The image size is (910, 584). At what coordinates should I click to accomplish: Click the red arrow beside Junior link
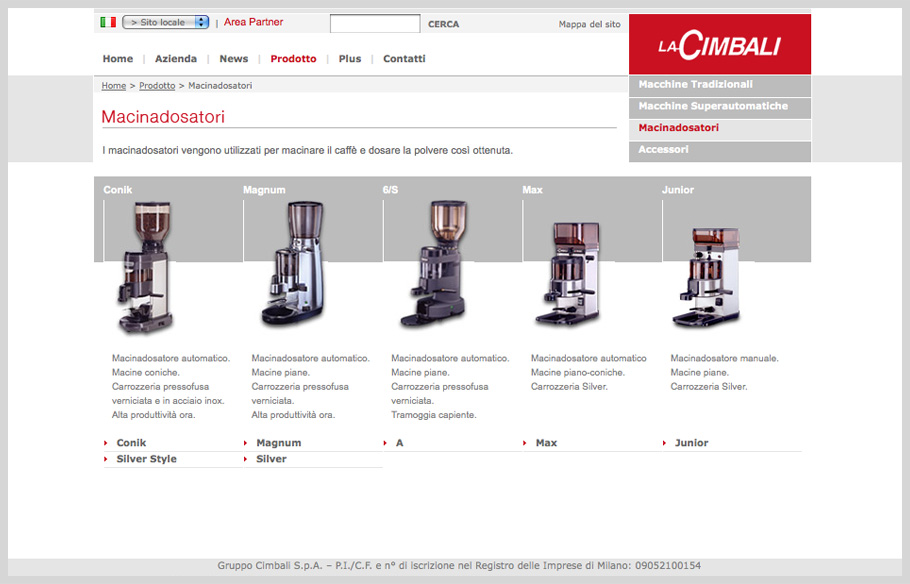point(665,443)
